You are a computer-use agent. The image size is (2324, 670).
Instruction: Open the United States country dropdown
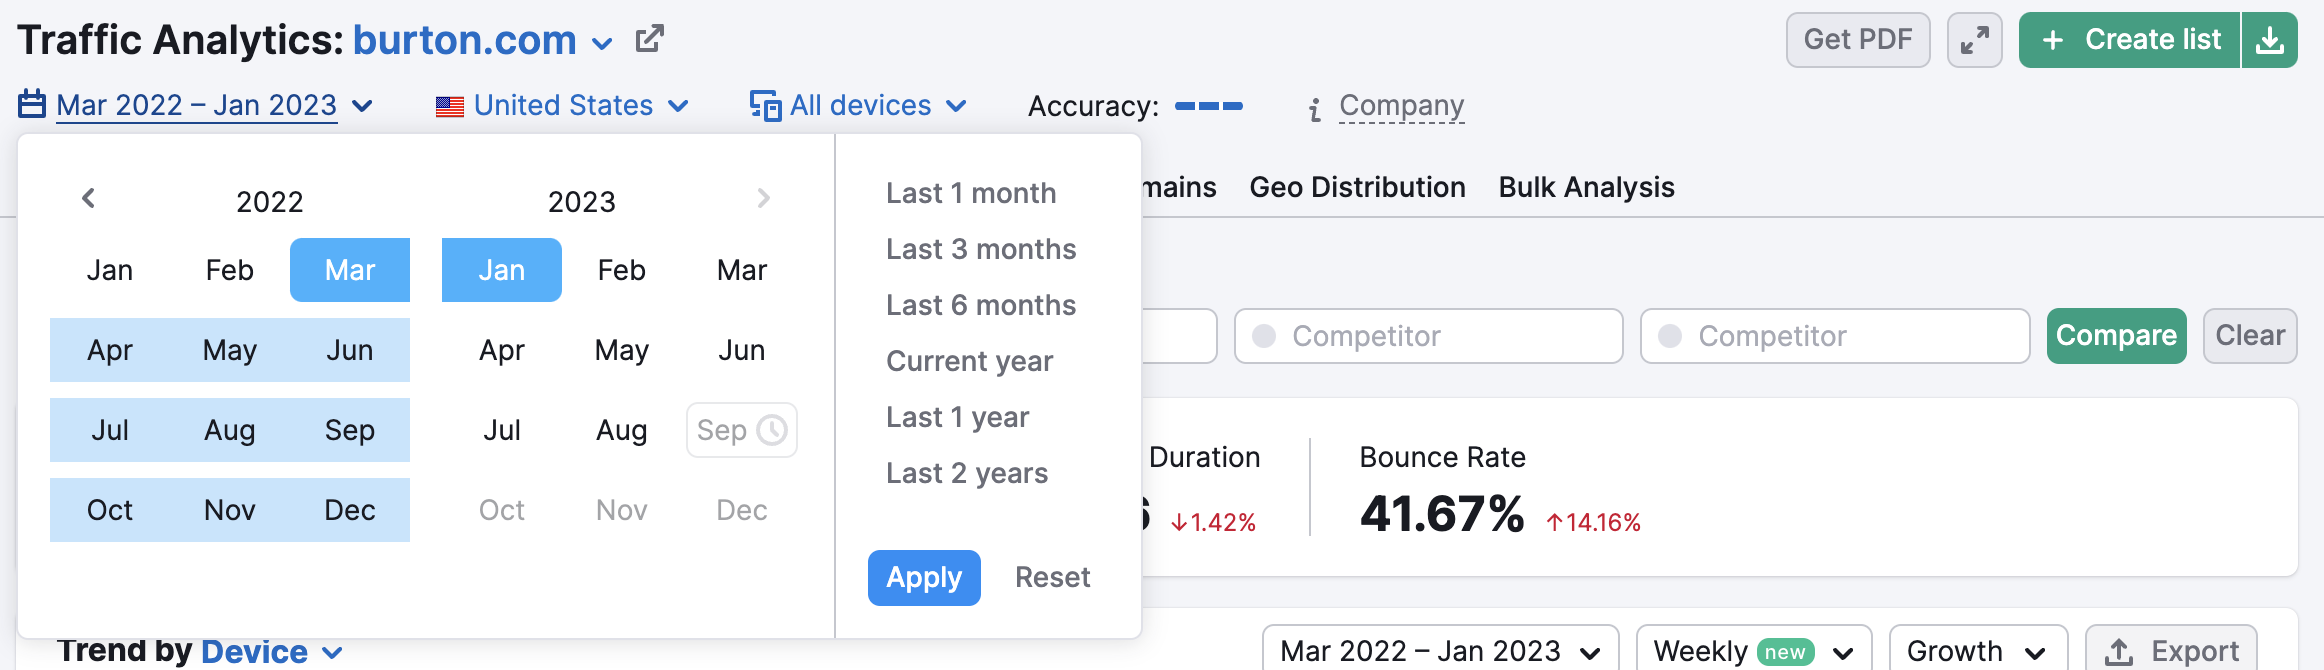pyautogui.click(x=563, y=105)
